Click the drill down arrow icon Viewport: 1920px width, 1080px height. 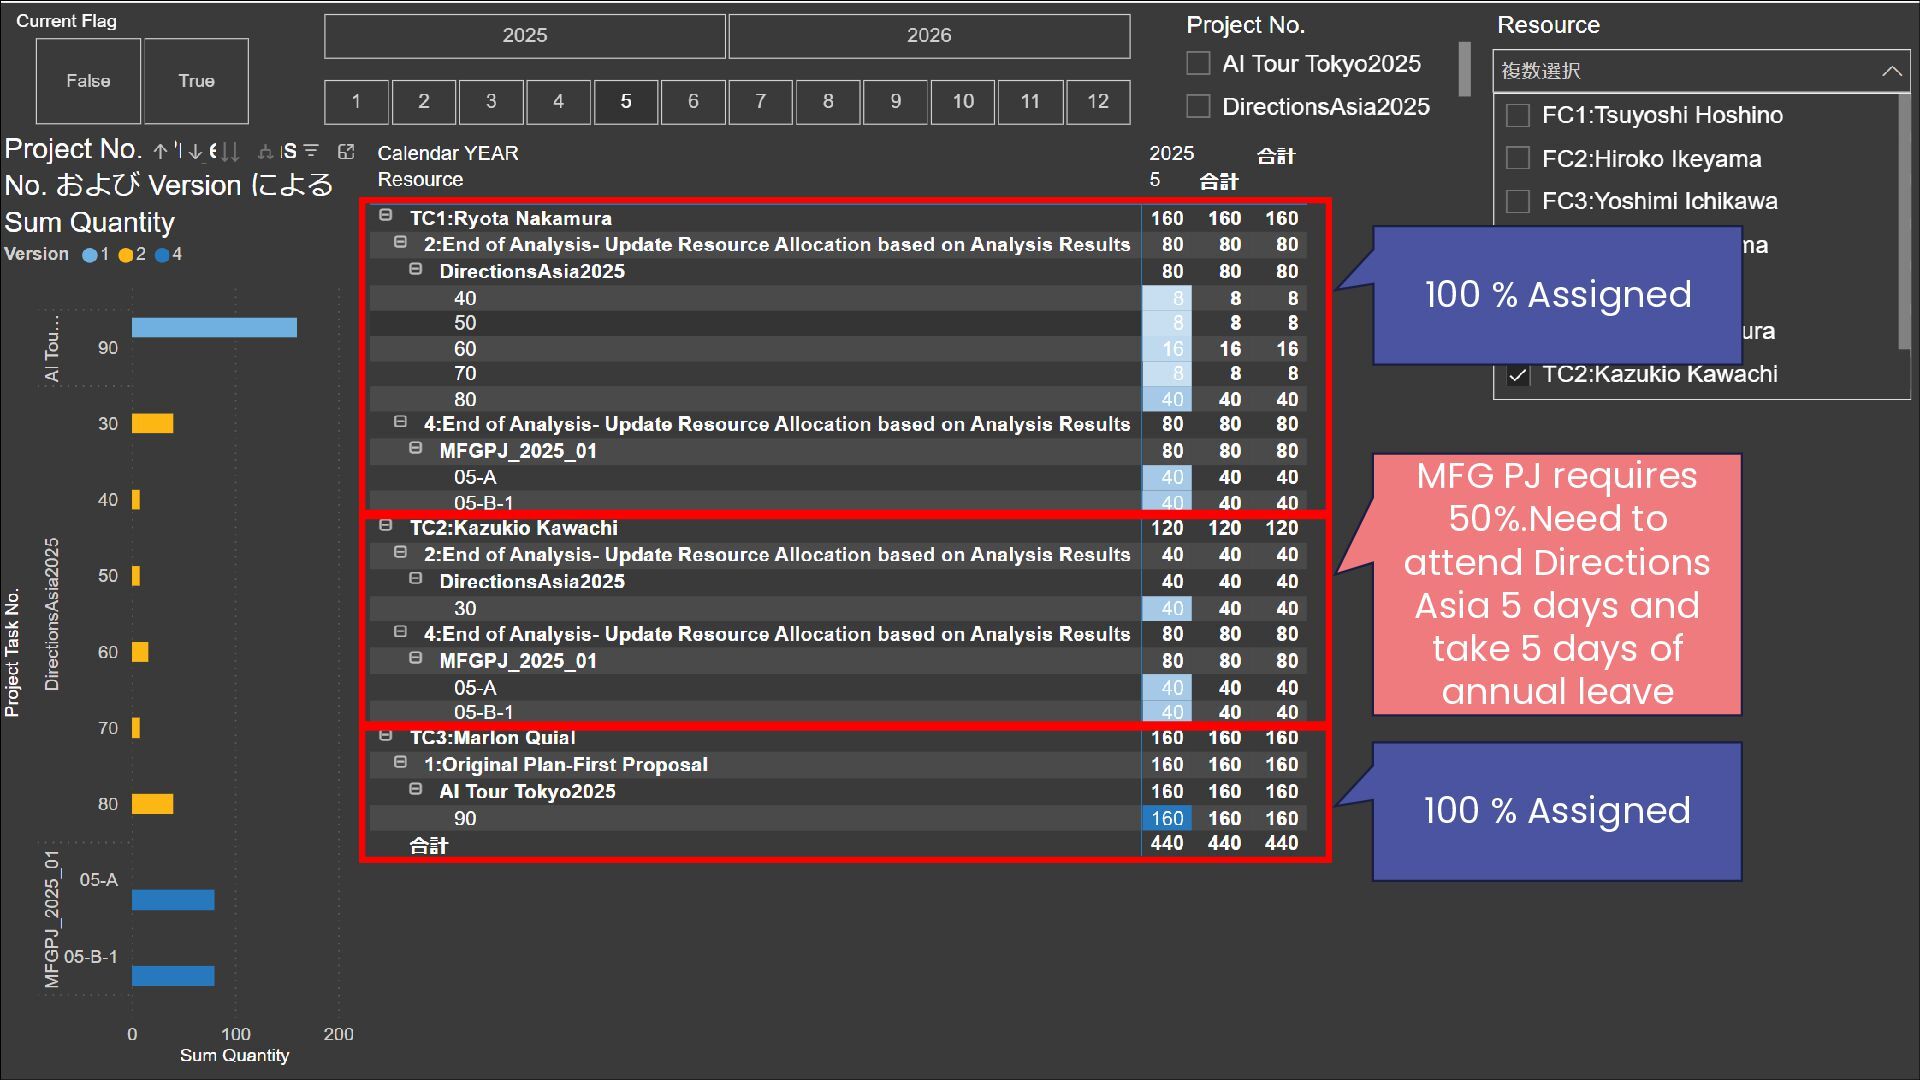[x=195, y=151]
